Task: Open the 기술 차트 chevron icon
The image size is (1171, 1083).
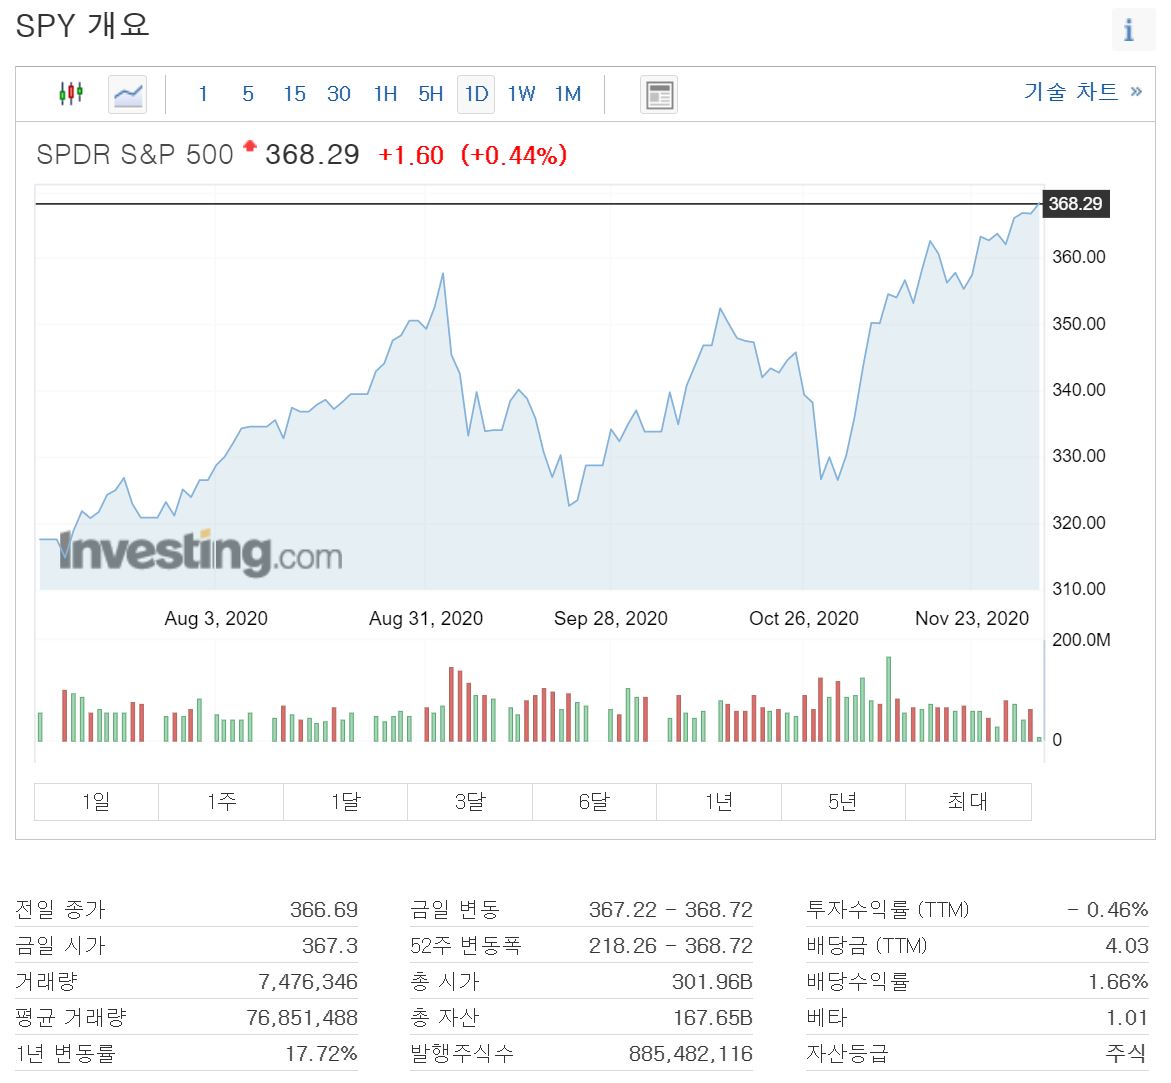Action: (x=1134, y=91)
